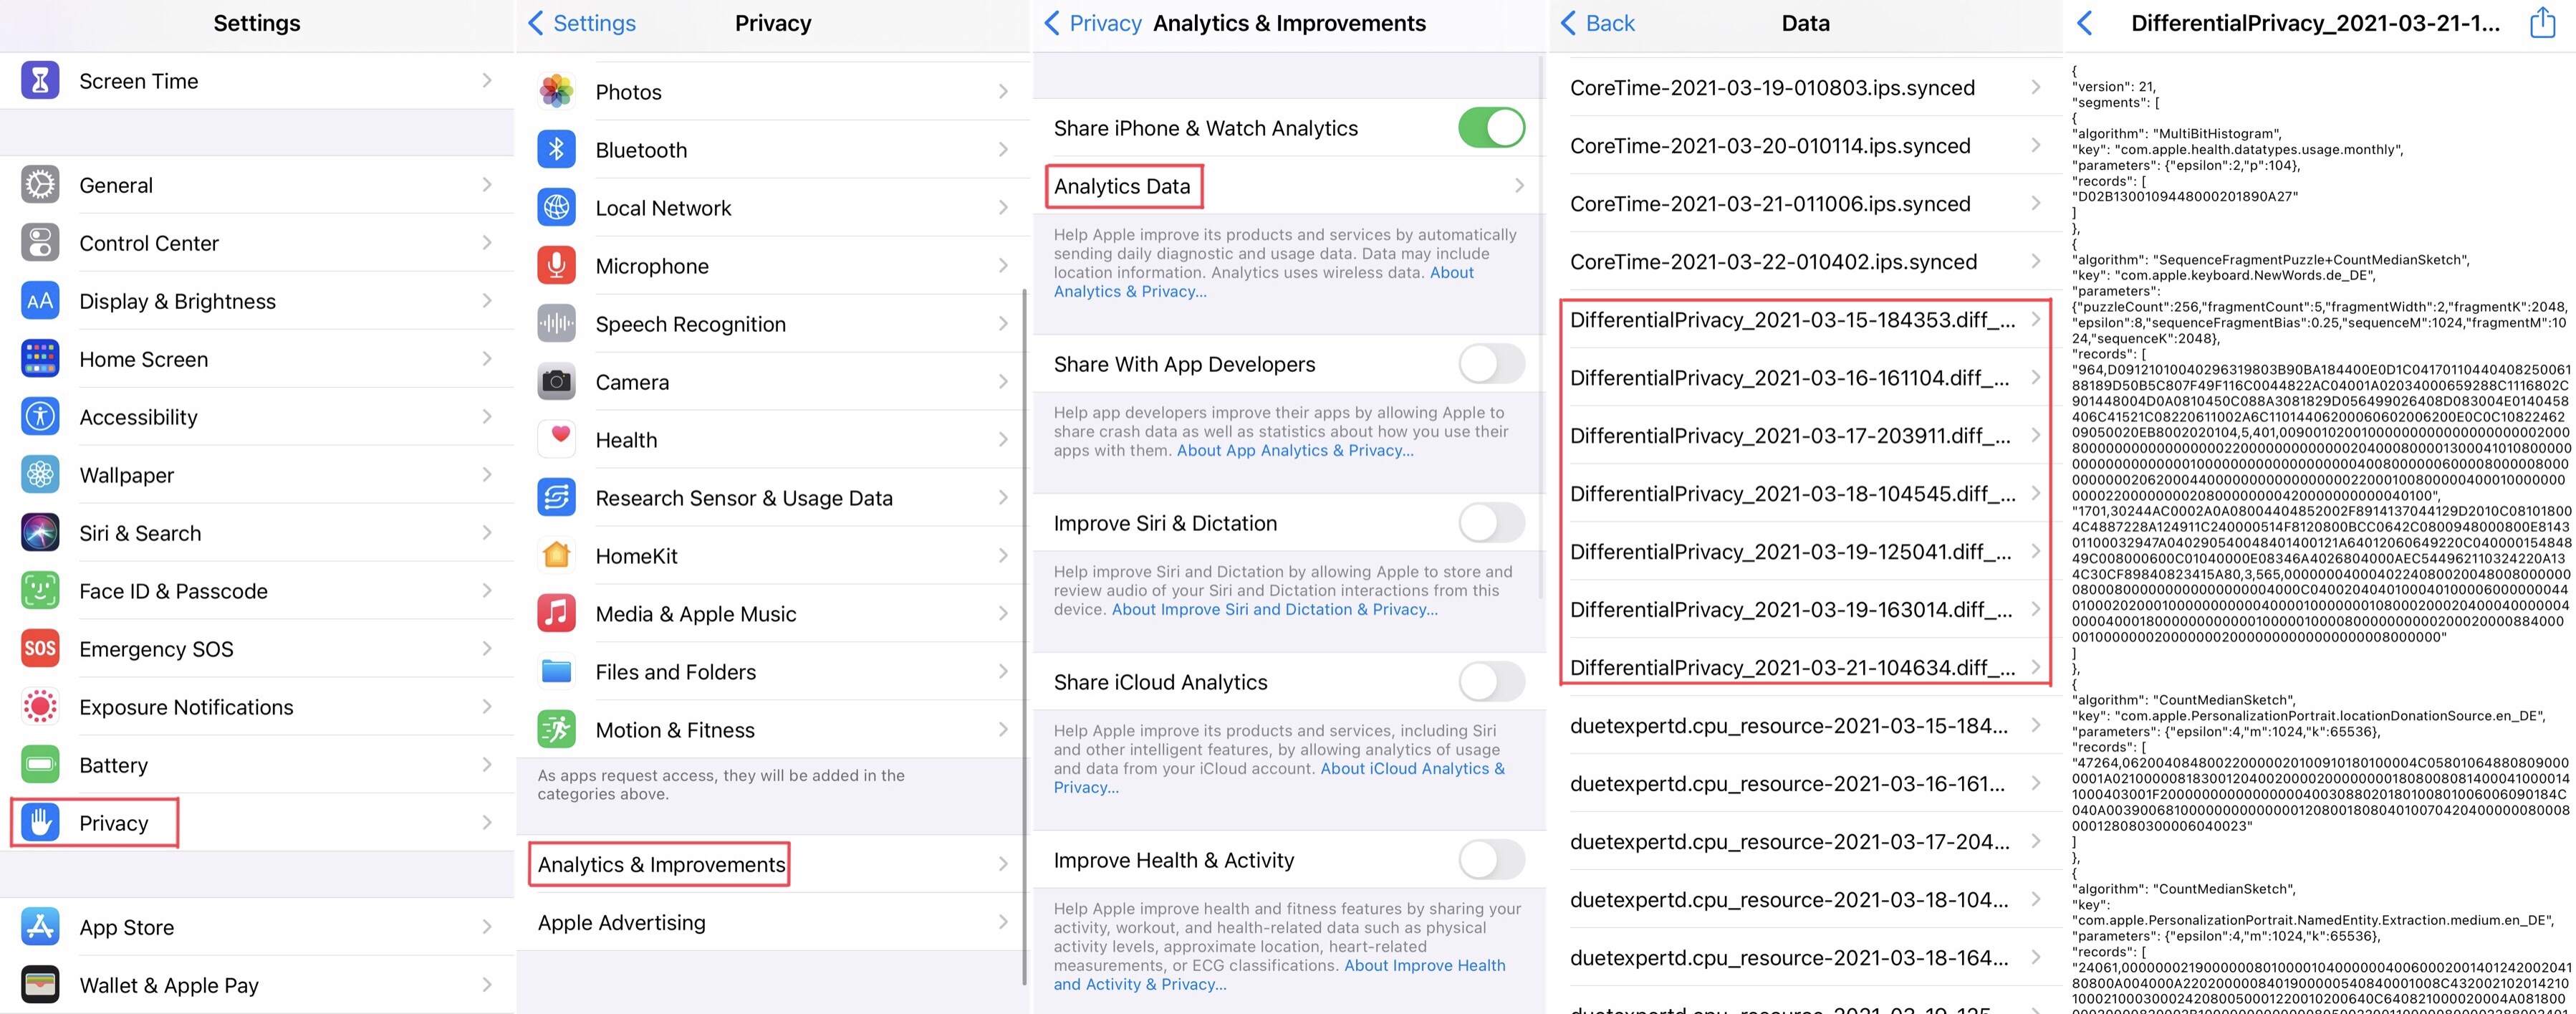Viewport: 2576px width, 1014px height.
Task: Open About Improve Siri and Dictation link
Action: 1275,610
